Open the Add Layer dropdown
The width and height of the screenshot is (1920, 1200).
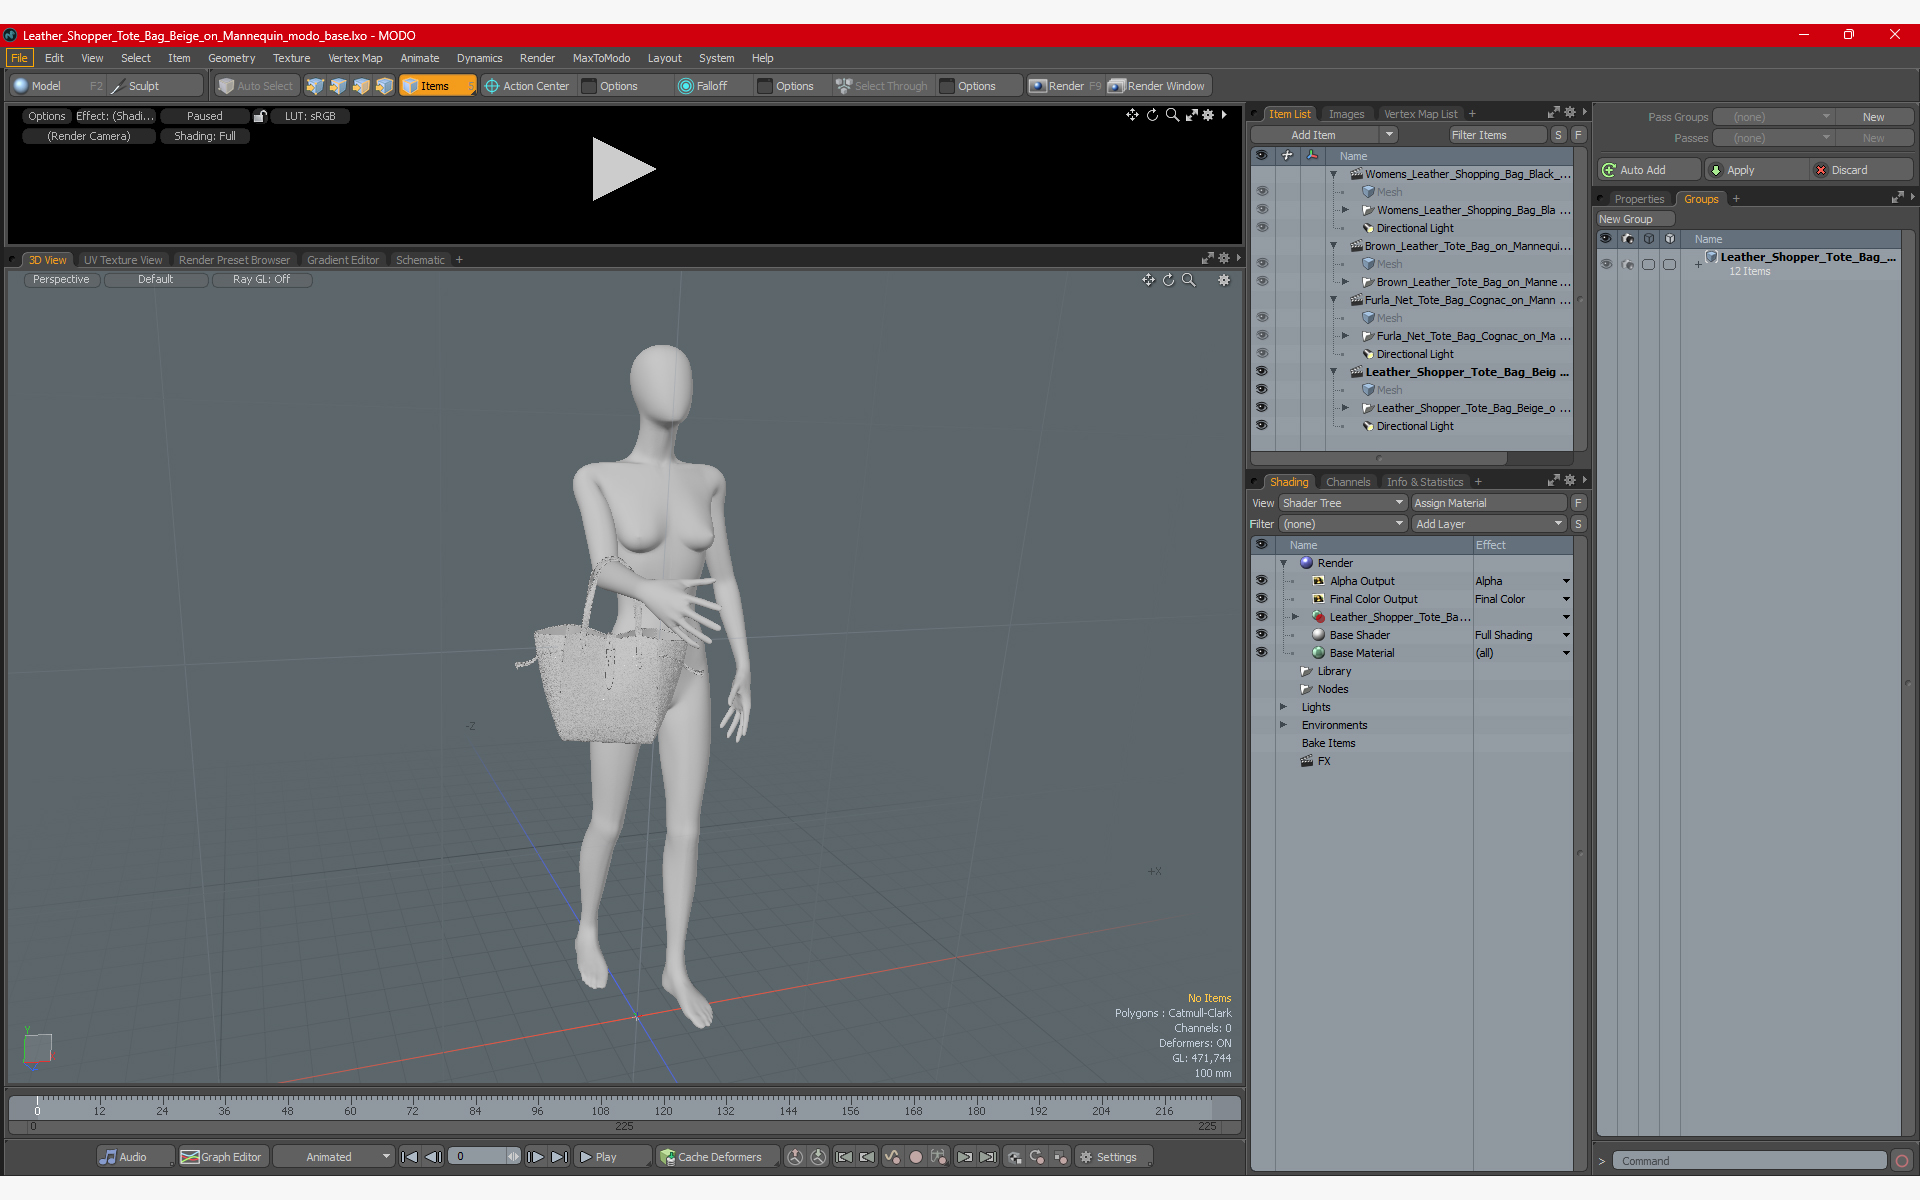[1488, 524]
